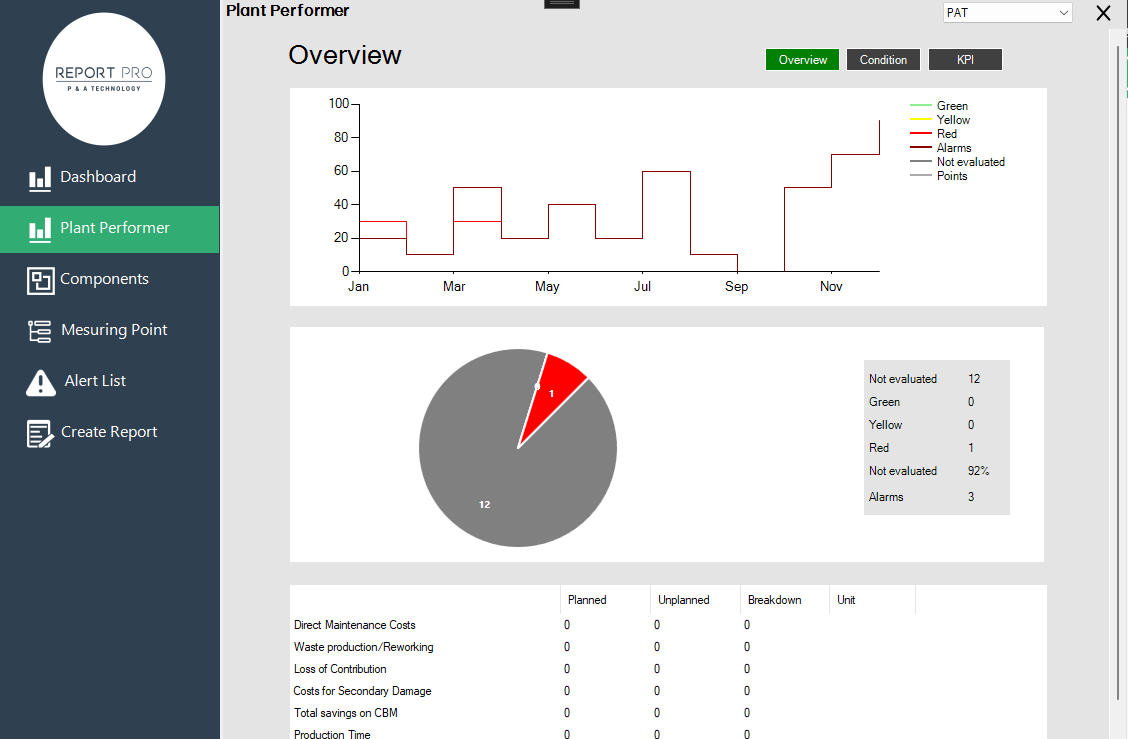Select the green Overview tab button
This screenshot has width=1128, height=739.
(802, 60)
